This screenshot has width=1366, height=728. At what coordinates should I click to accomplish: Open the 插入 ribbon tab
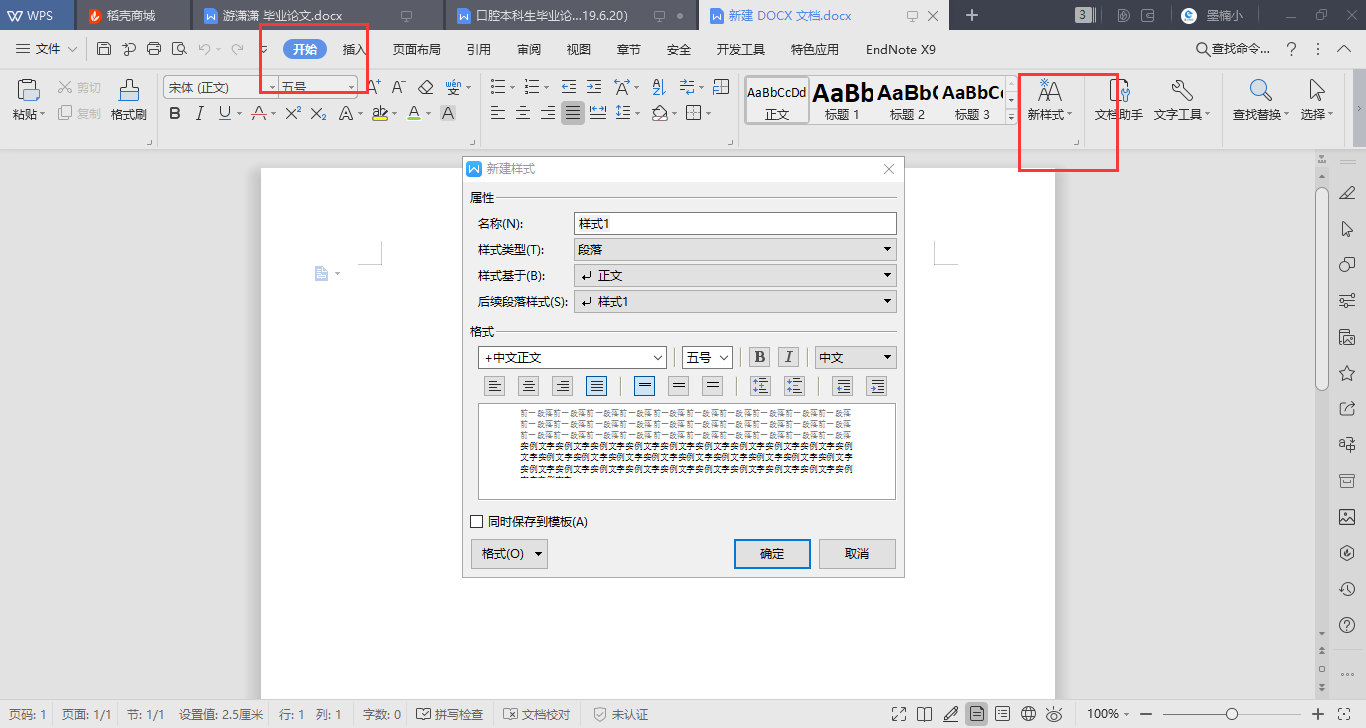(354, 49)
